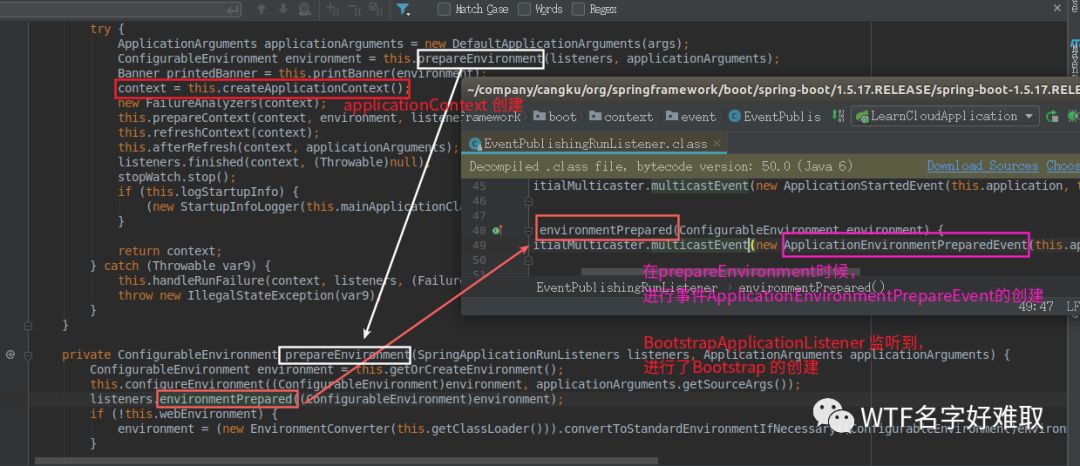Viewport: 1080px width, 466px height.
Task: Click the Download Sources link
Action: 982,166
